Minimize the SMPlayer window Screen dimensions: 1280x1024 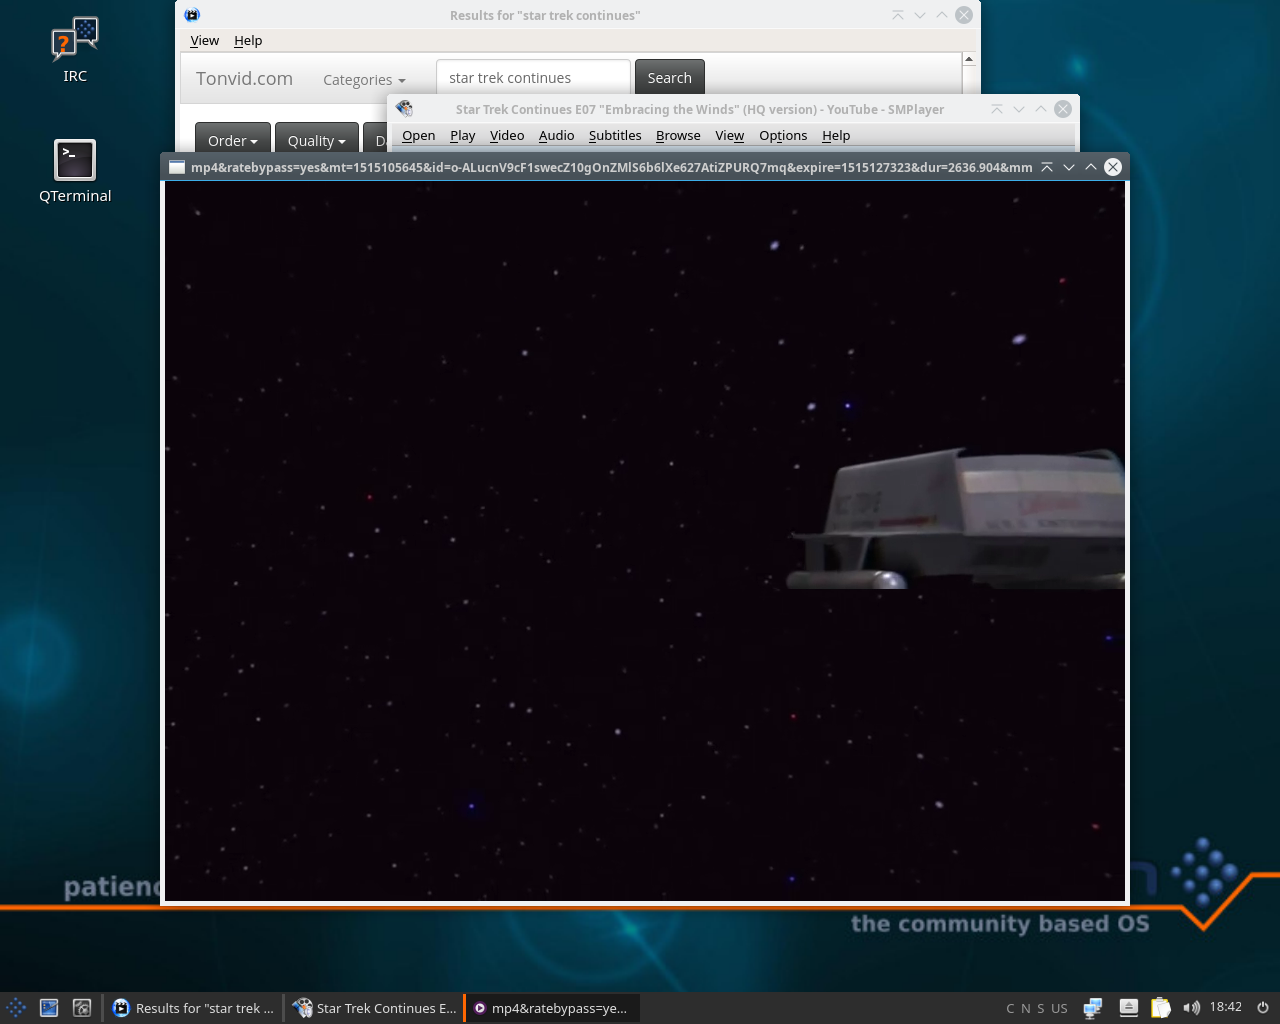1019,109
